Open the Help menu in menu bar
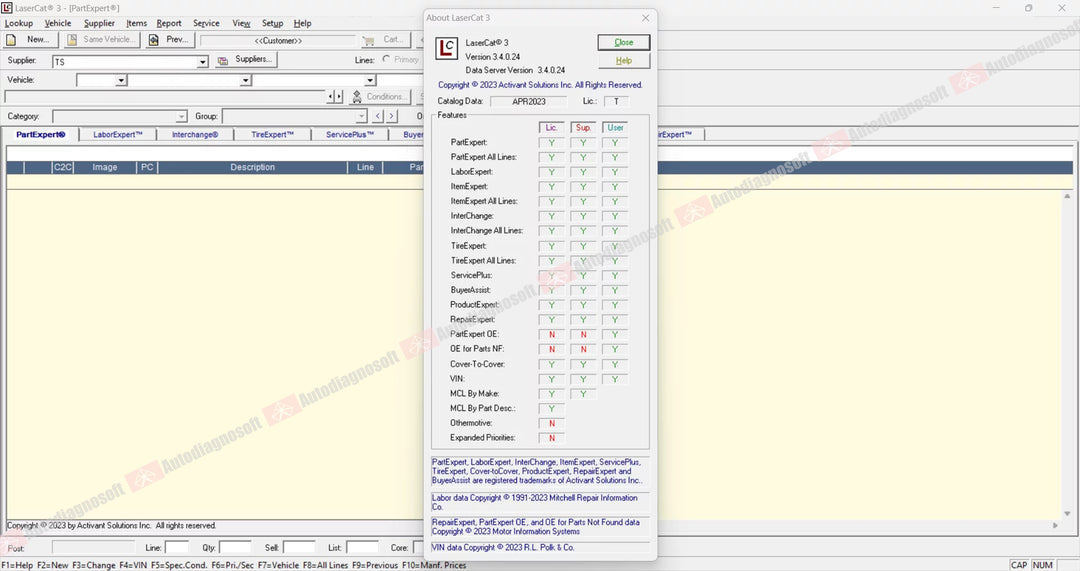Screen dimensions: 1080x571 tap(302, 23)
